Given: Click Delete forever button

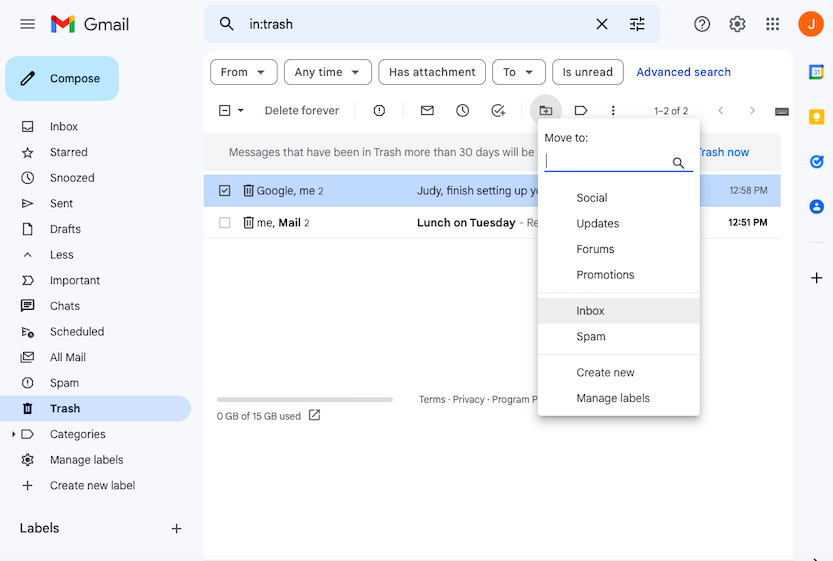Looking at the screenshot, I should pos(302,110).
